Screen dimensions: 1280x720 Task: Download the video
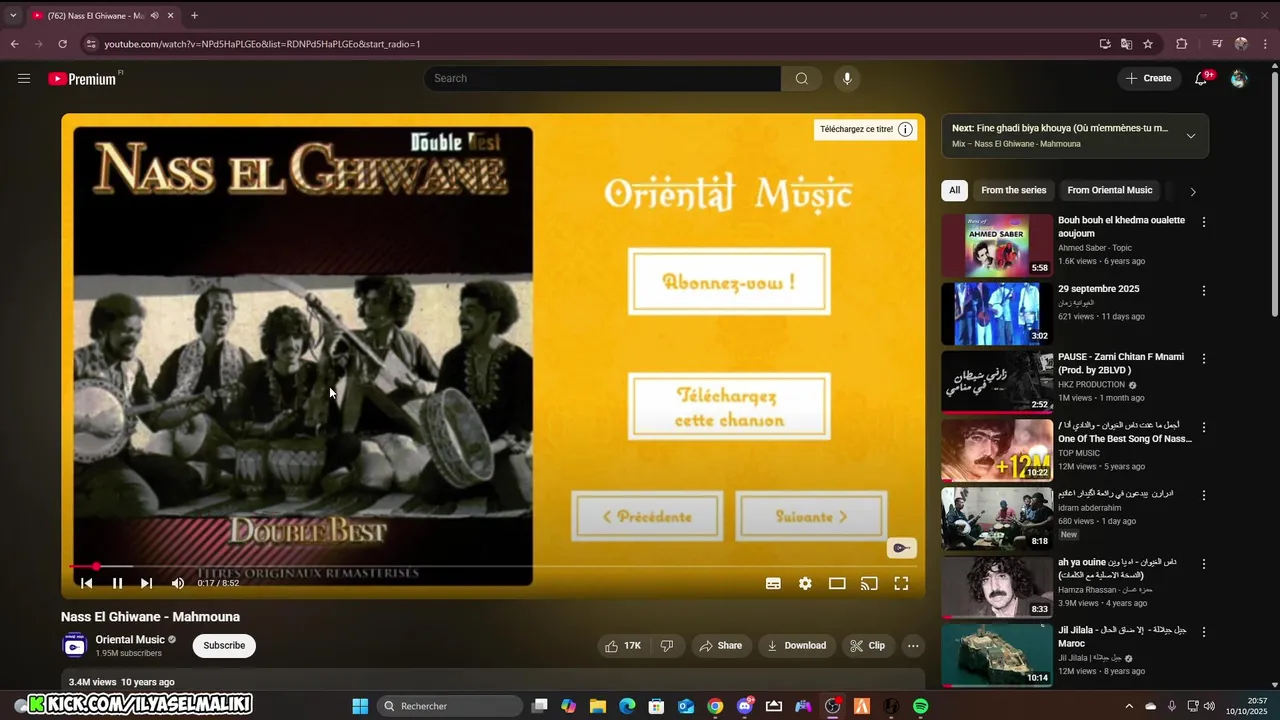coord(796,646)
